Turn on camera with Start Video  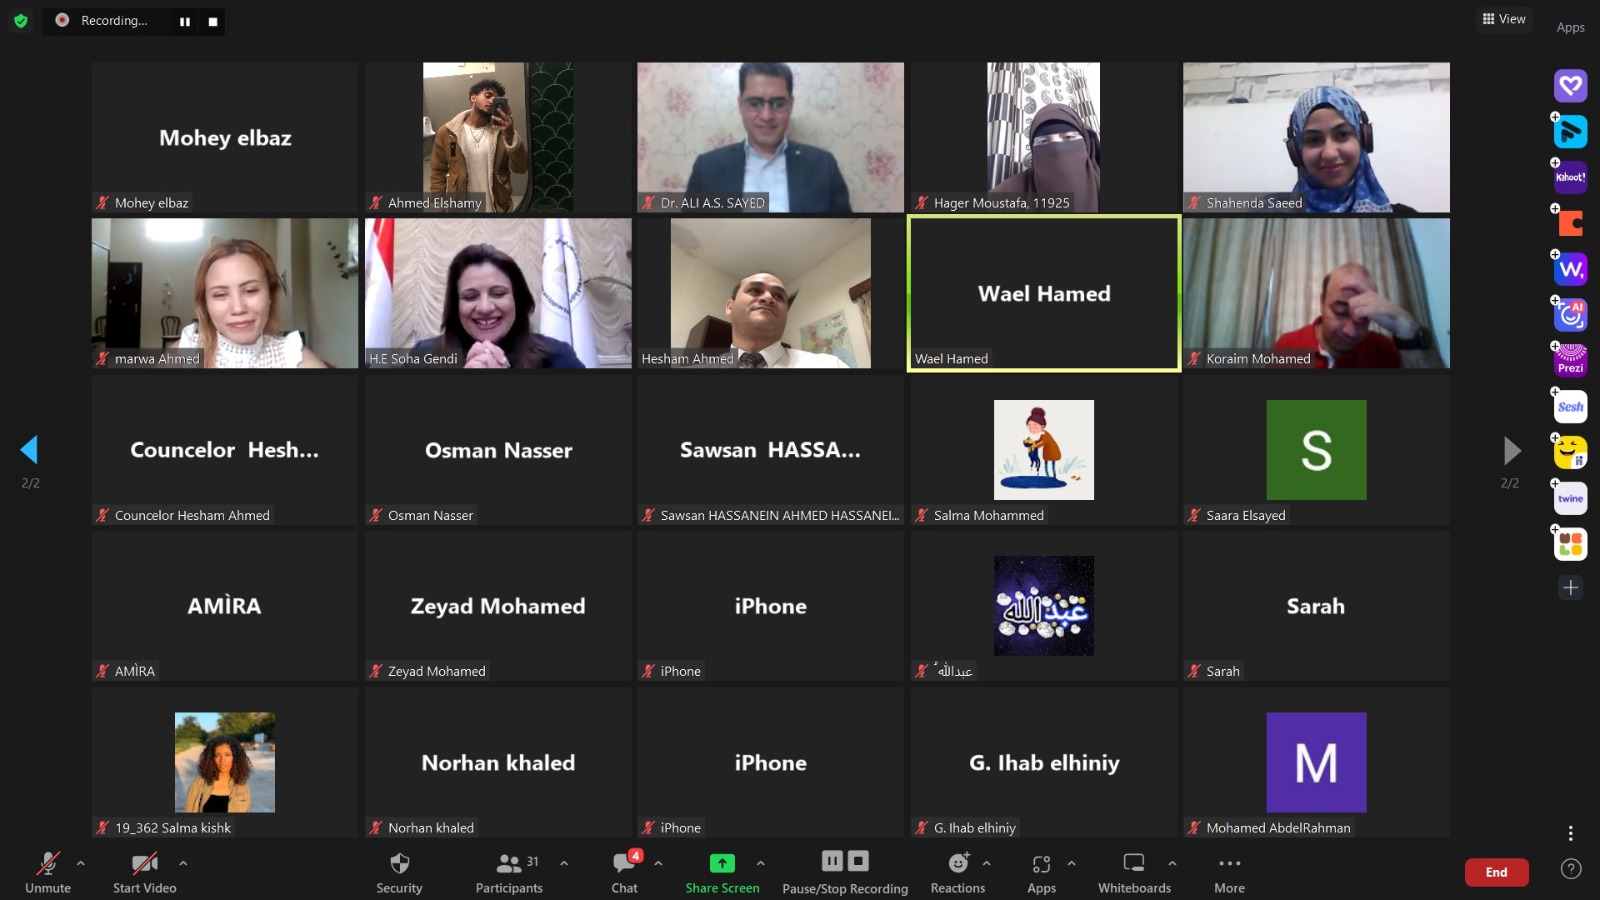pyautogui.click(x=145, y=864)
